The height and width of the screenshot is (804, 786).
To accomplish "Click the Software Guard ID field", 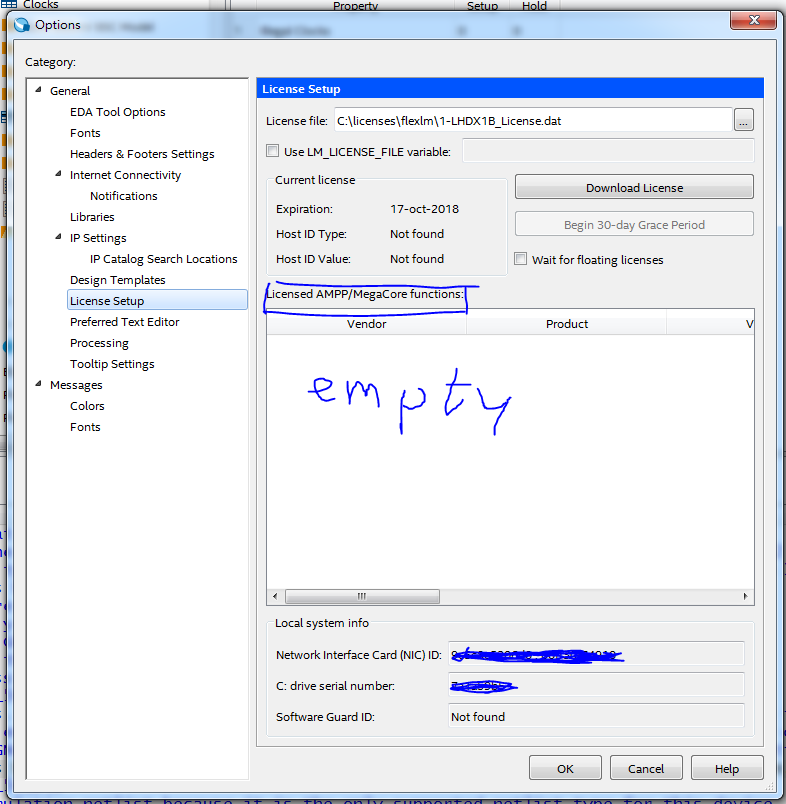I will click(x=596, y=716).
